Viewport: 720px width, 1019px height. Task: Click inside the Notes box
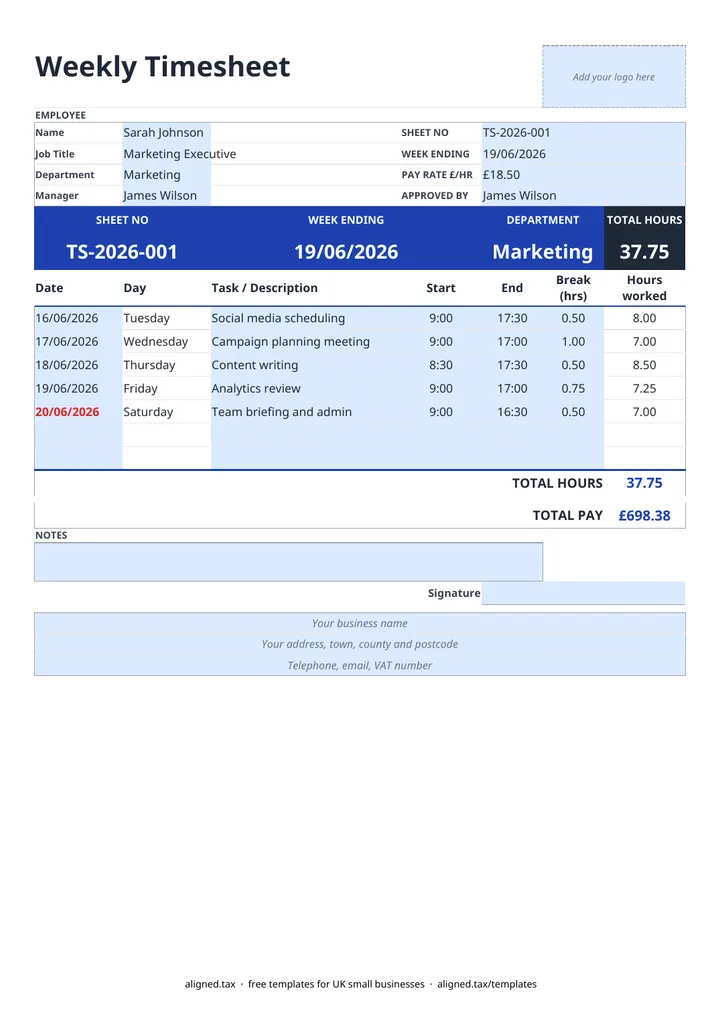289,562
